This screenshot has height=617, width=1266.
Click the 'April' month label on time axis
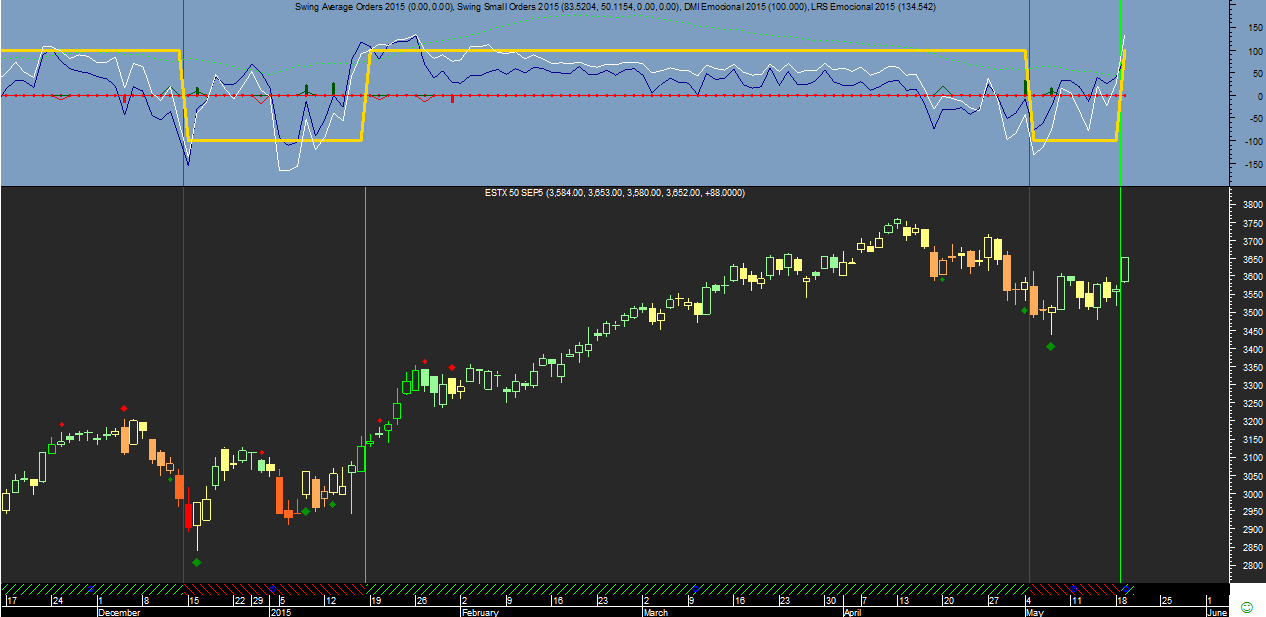point(851,611)
